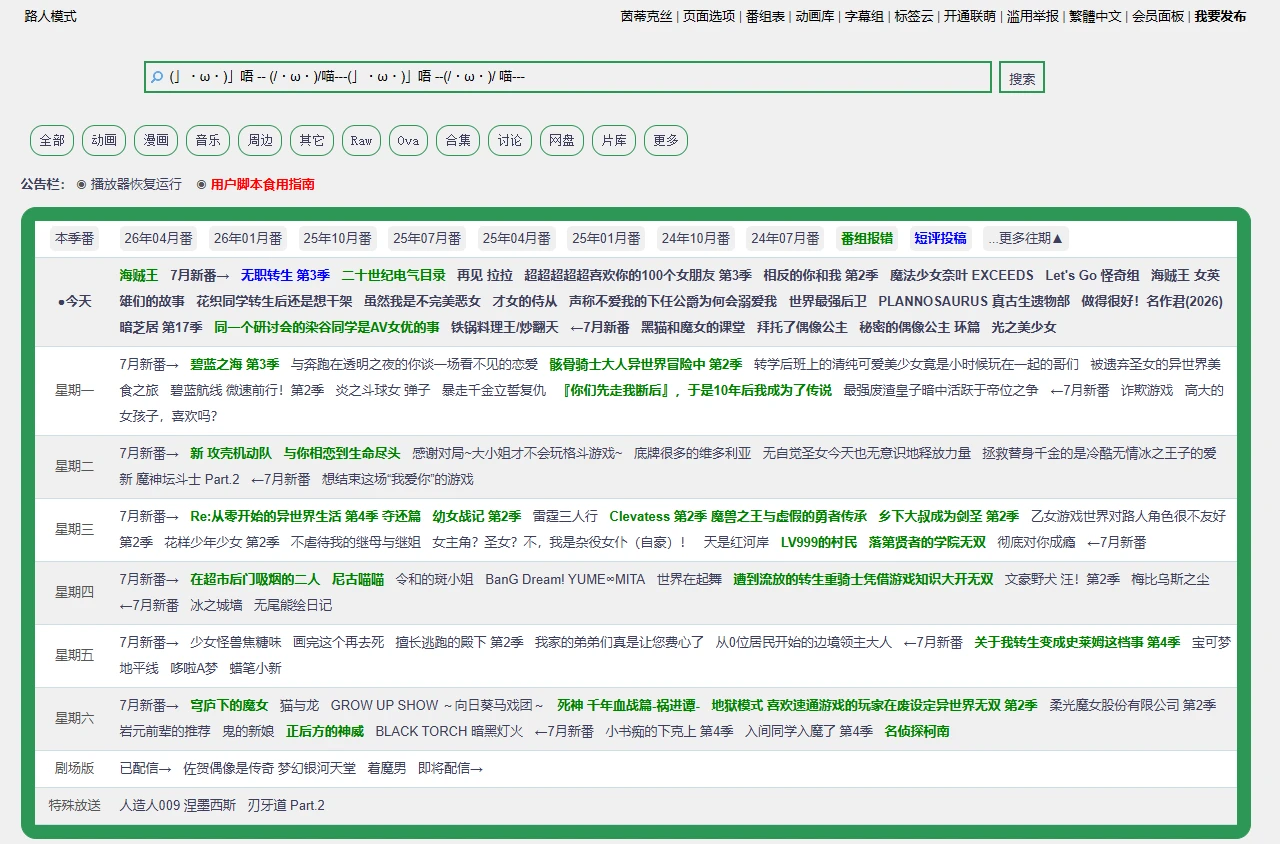This screenshot has height=844, width=1280.
Task: Open 标签云 in the top navigation
Action: [914, 16]
